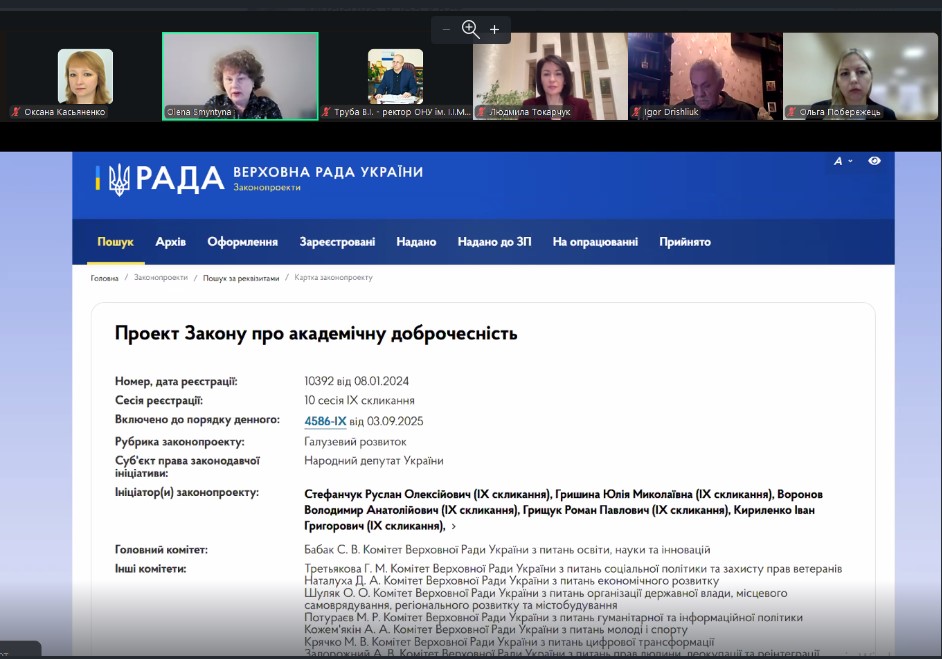Click the Пошук за реквізитами breadcrumb

(x=241, y=278)
